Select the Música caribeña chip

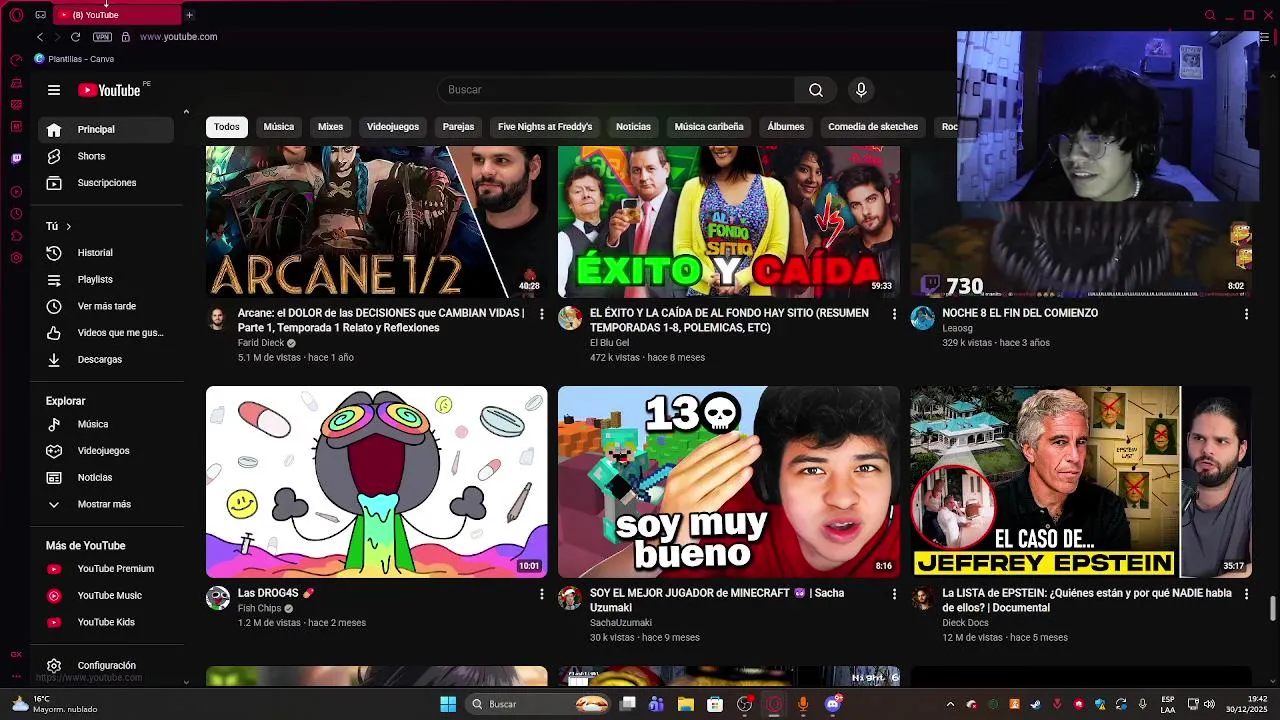(x=709, y=127)
